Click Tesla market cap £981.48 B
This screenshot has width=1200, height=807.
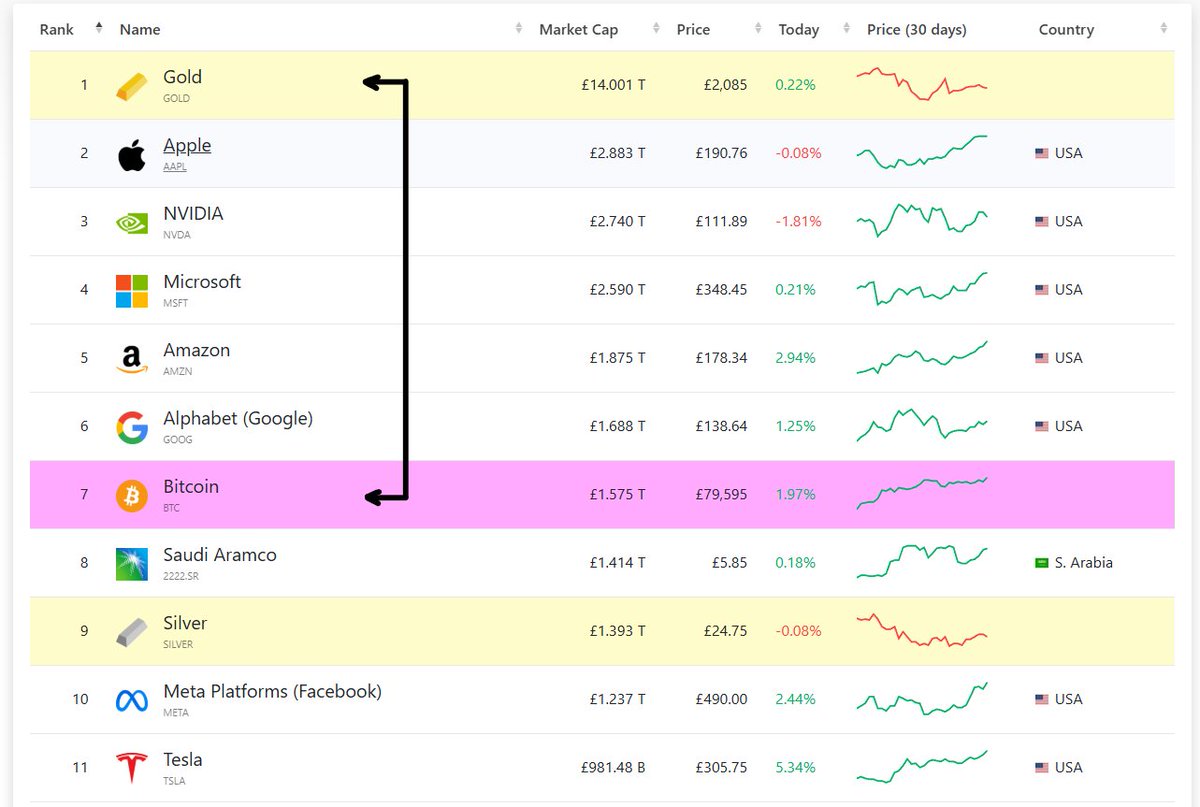pyautogui.click(x=613, y=767)
